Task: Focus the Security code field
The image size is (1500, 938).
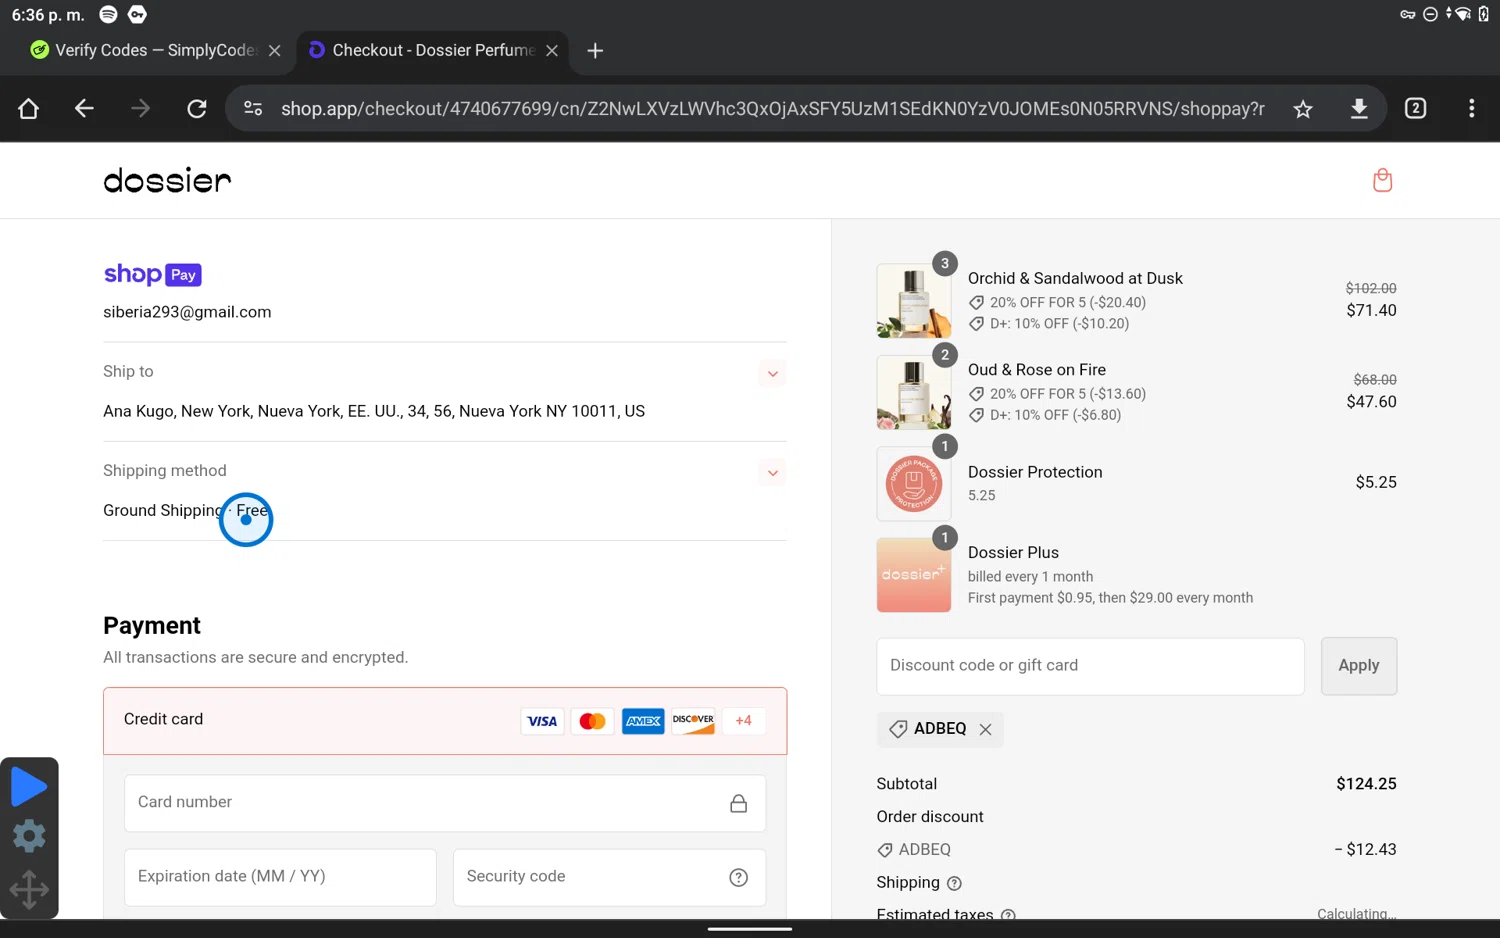Action: coord(609,877)
